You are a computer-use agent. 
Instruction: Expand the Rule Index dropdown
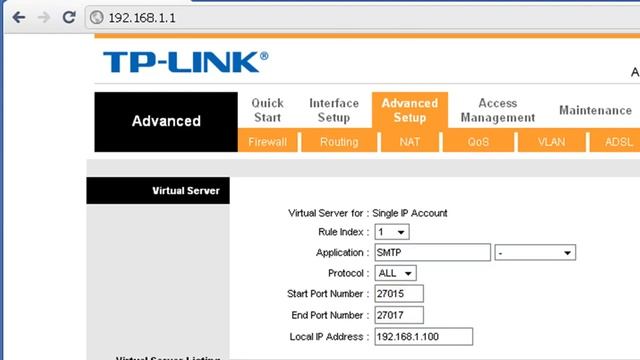392,232
